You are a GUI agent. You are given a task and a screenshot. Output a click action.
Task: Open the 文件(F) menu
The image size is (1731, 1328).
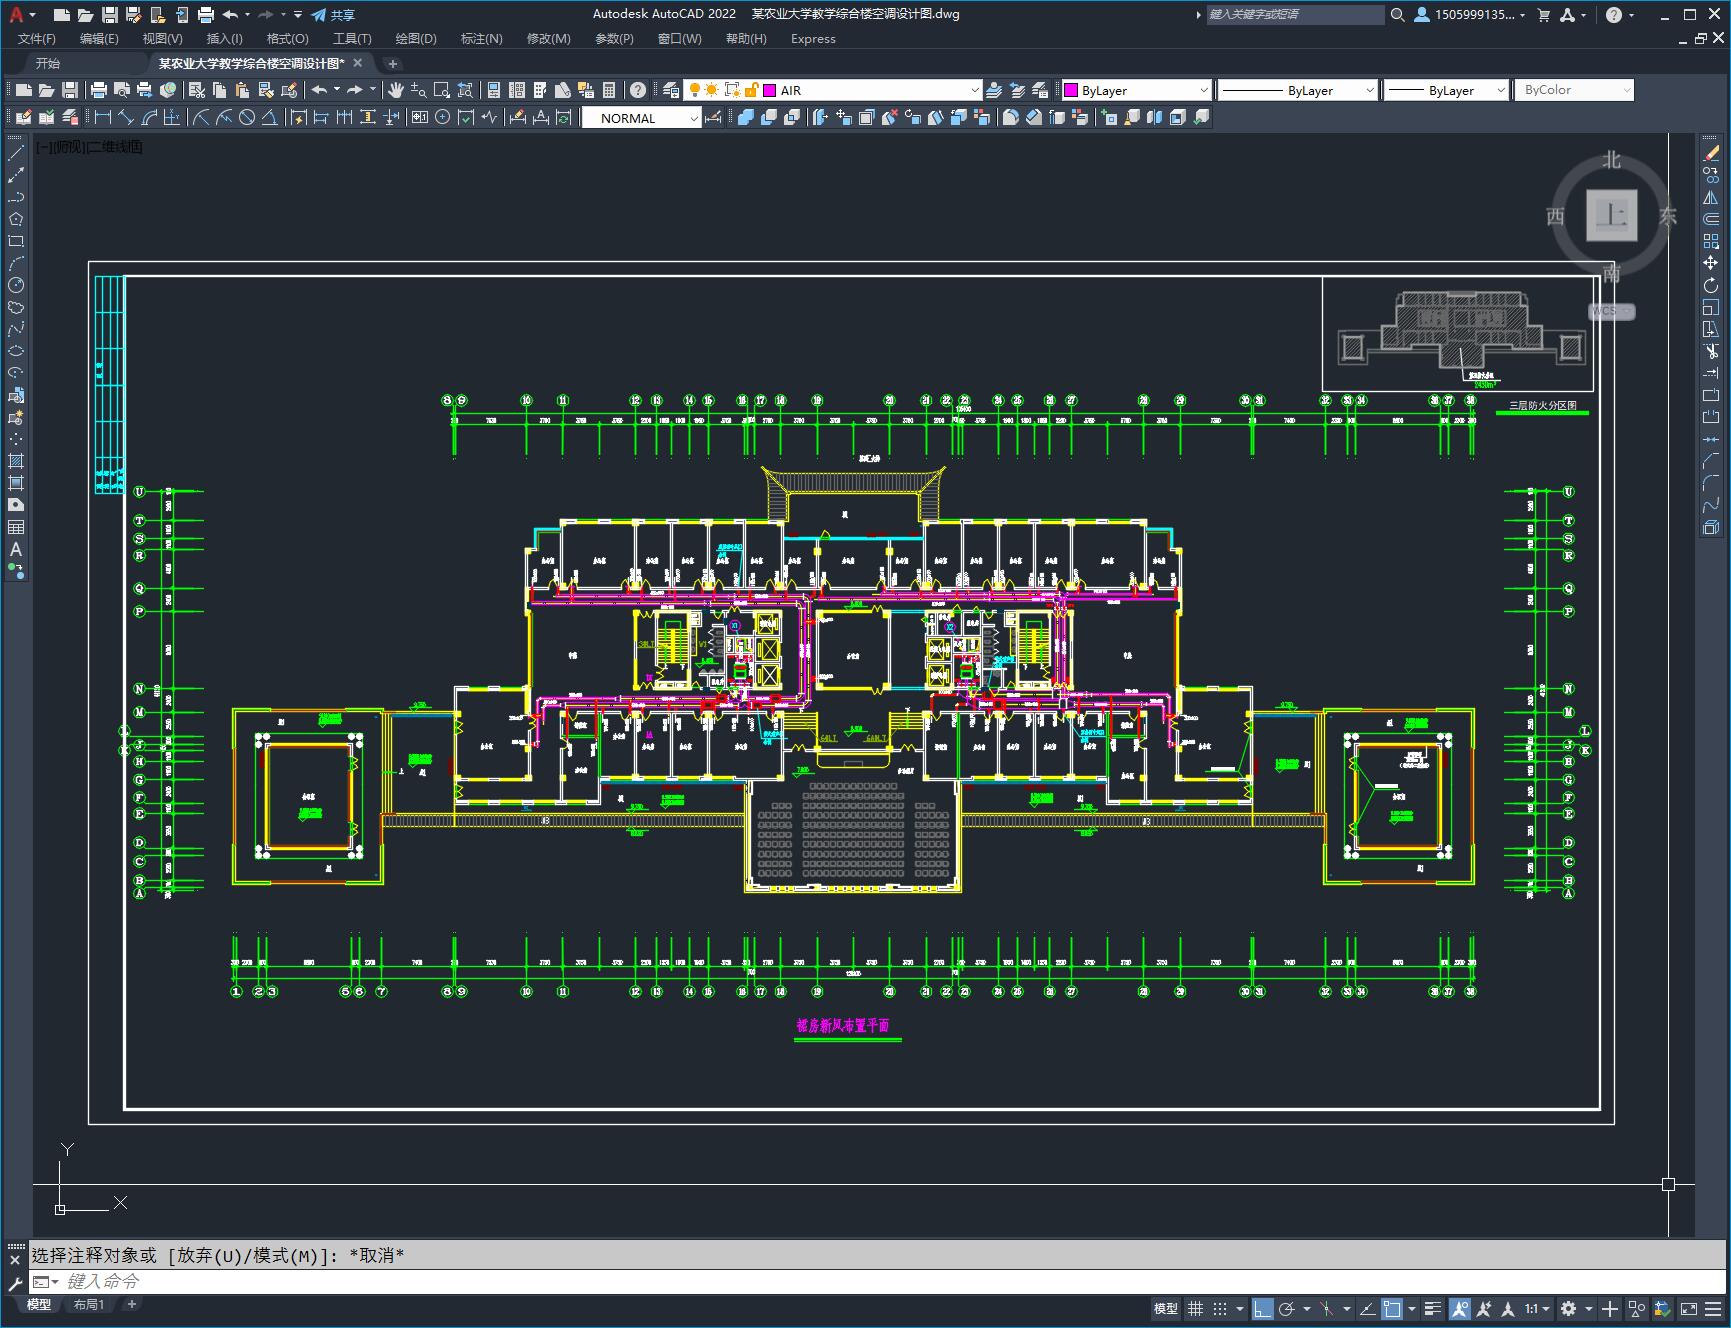click(x=37, y=39)
